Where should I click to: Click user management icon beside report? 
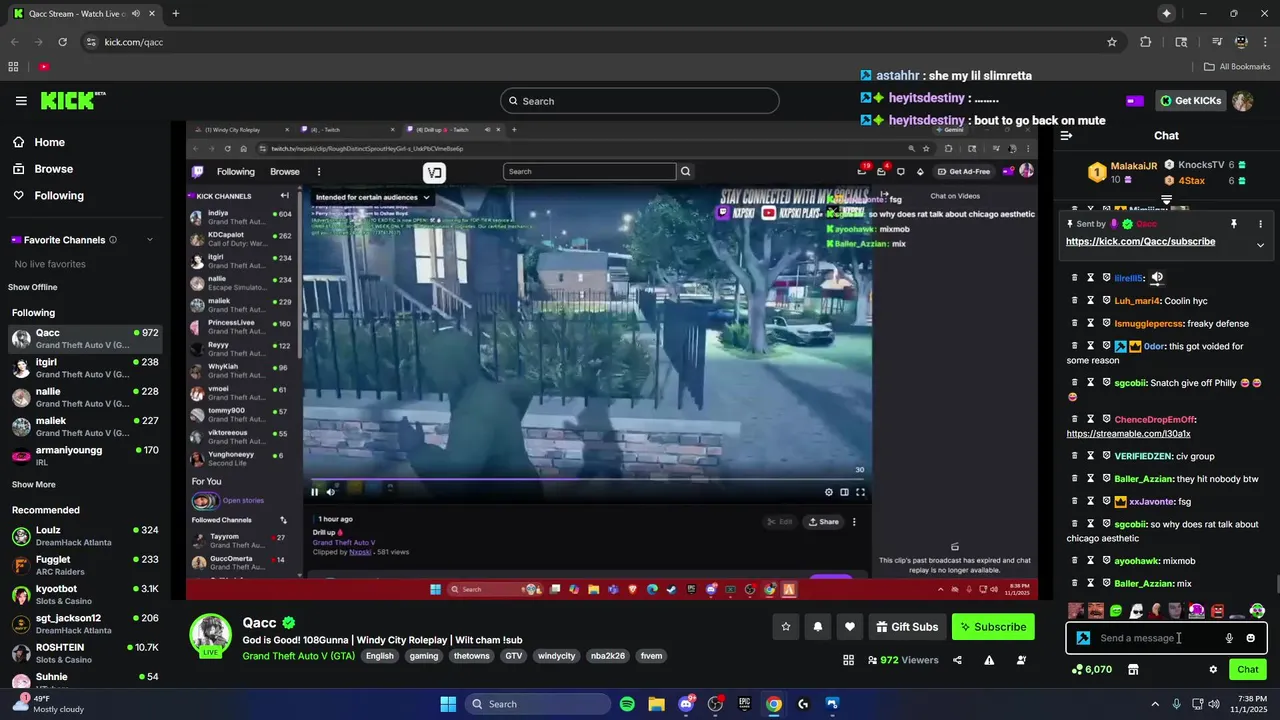click(x=1021, y=660)
